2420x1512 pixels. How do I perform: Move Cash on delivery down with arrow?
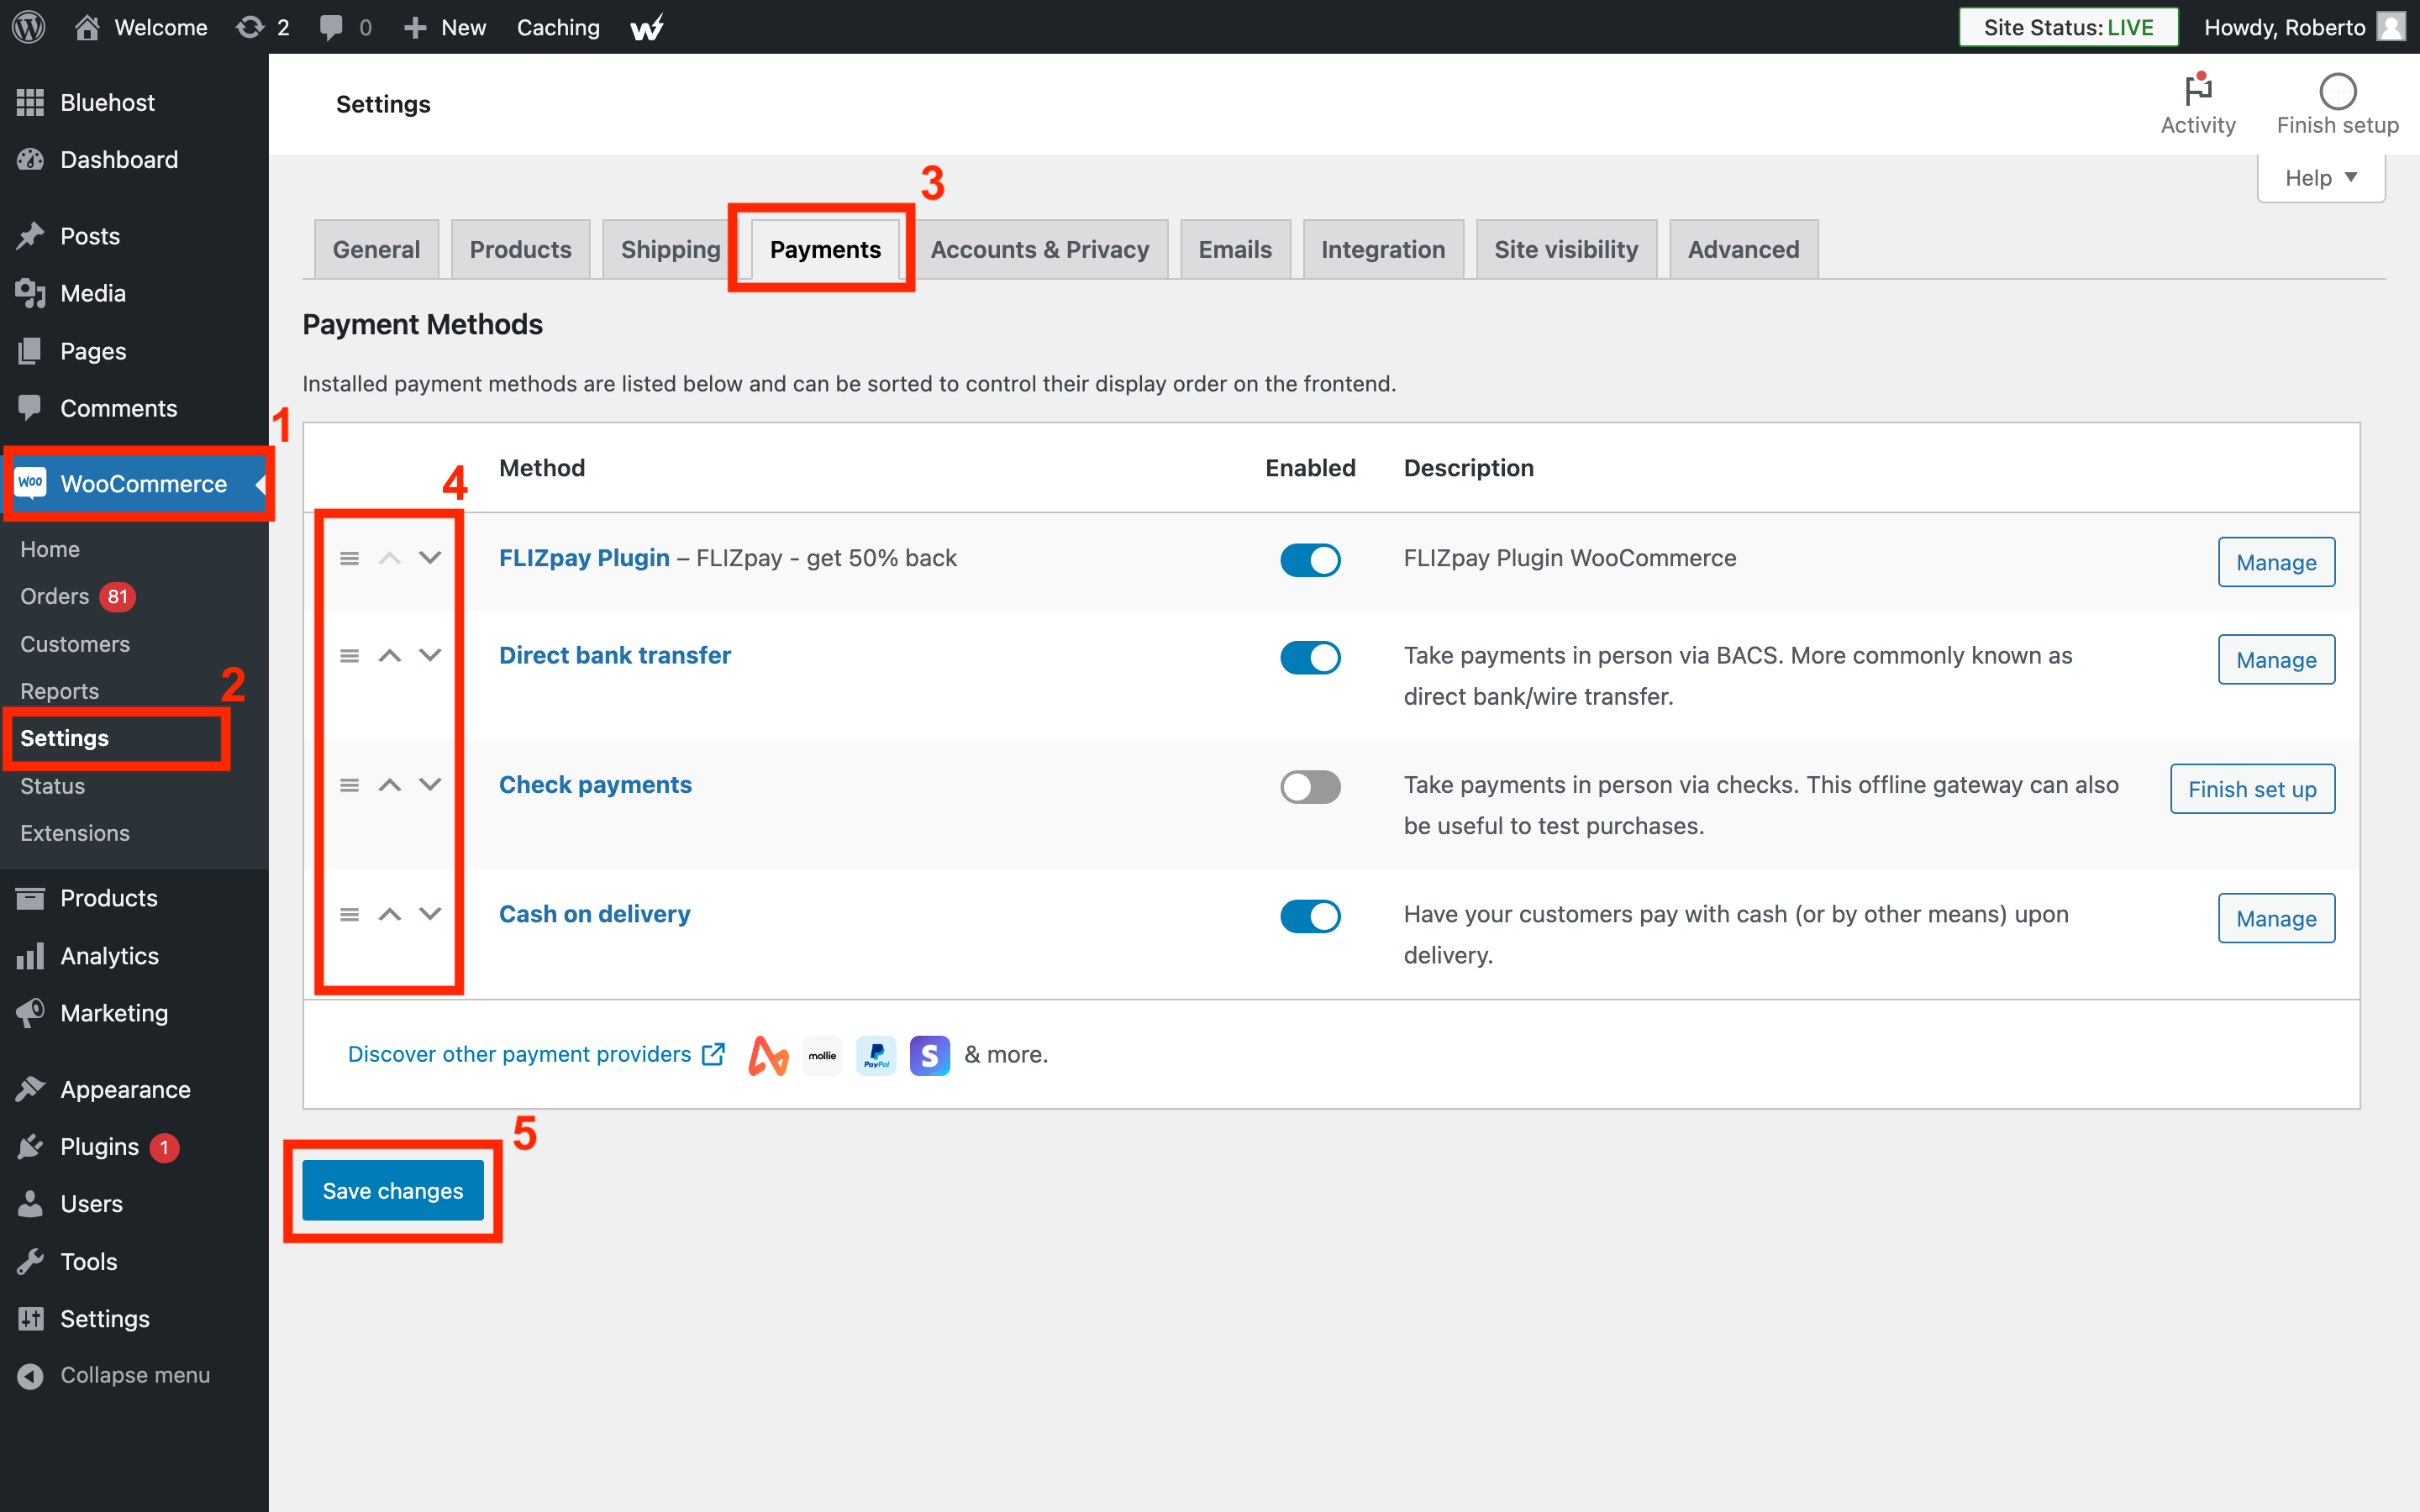click(430, 914)
